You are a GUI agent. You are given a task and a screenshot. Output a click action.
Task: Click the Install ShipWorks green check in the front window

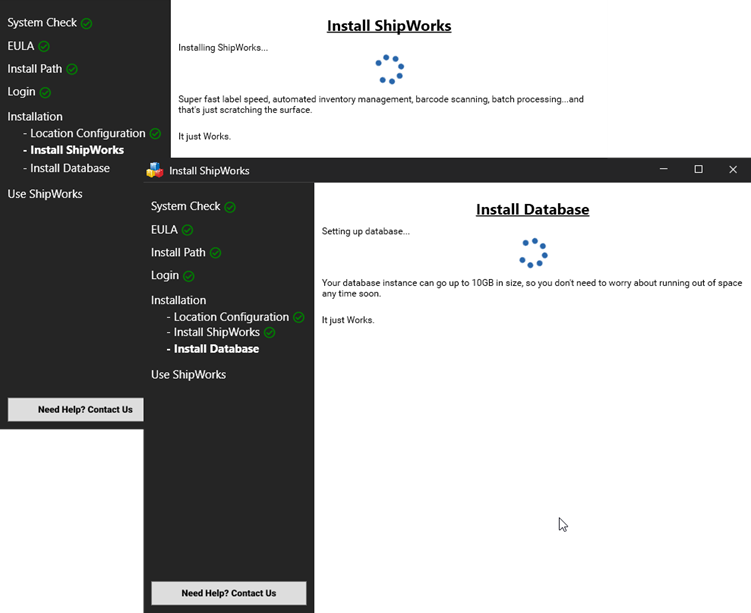(x=270, y=332)
